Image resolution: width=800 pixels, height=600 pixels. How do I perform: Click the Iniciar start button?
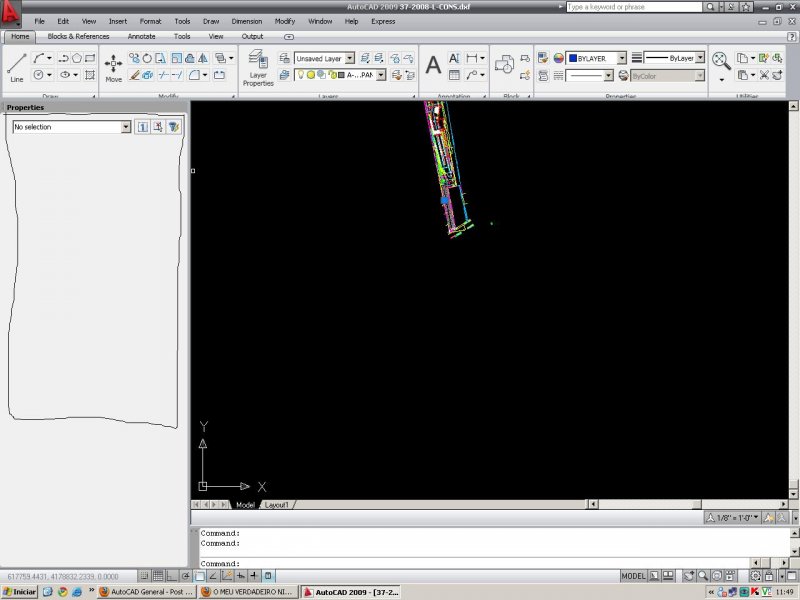click(20, 592)
